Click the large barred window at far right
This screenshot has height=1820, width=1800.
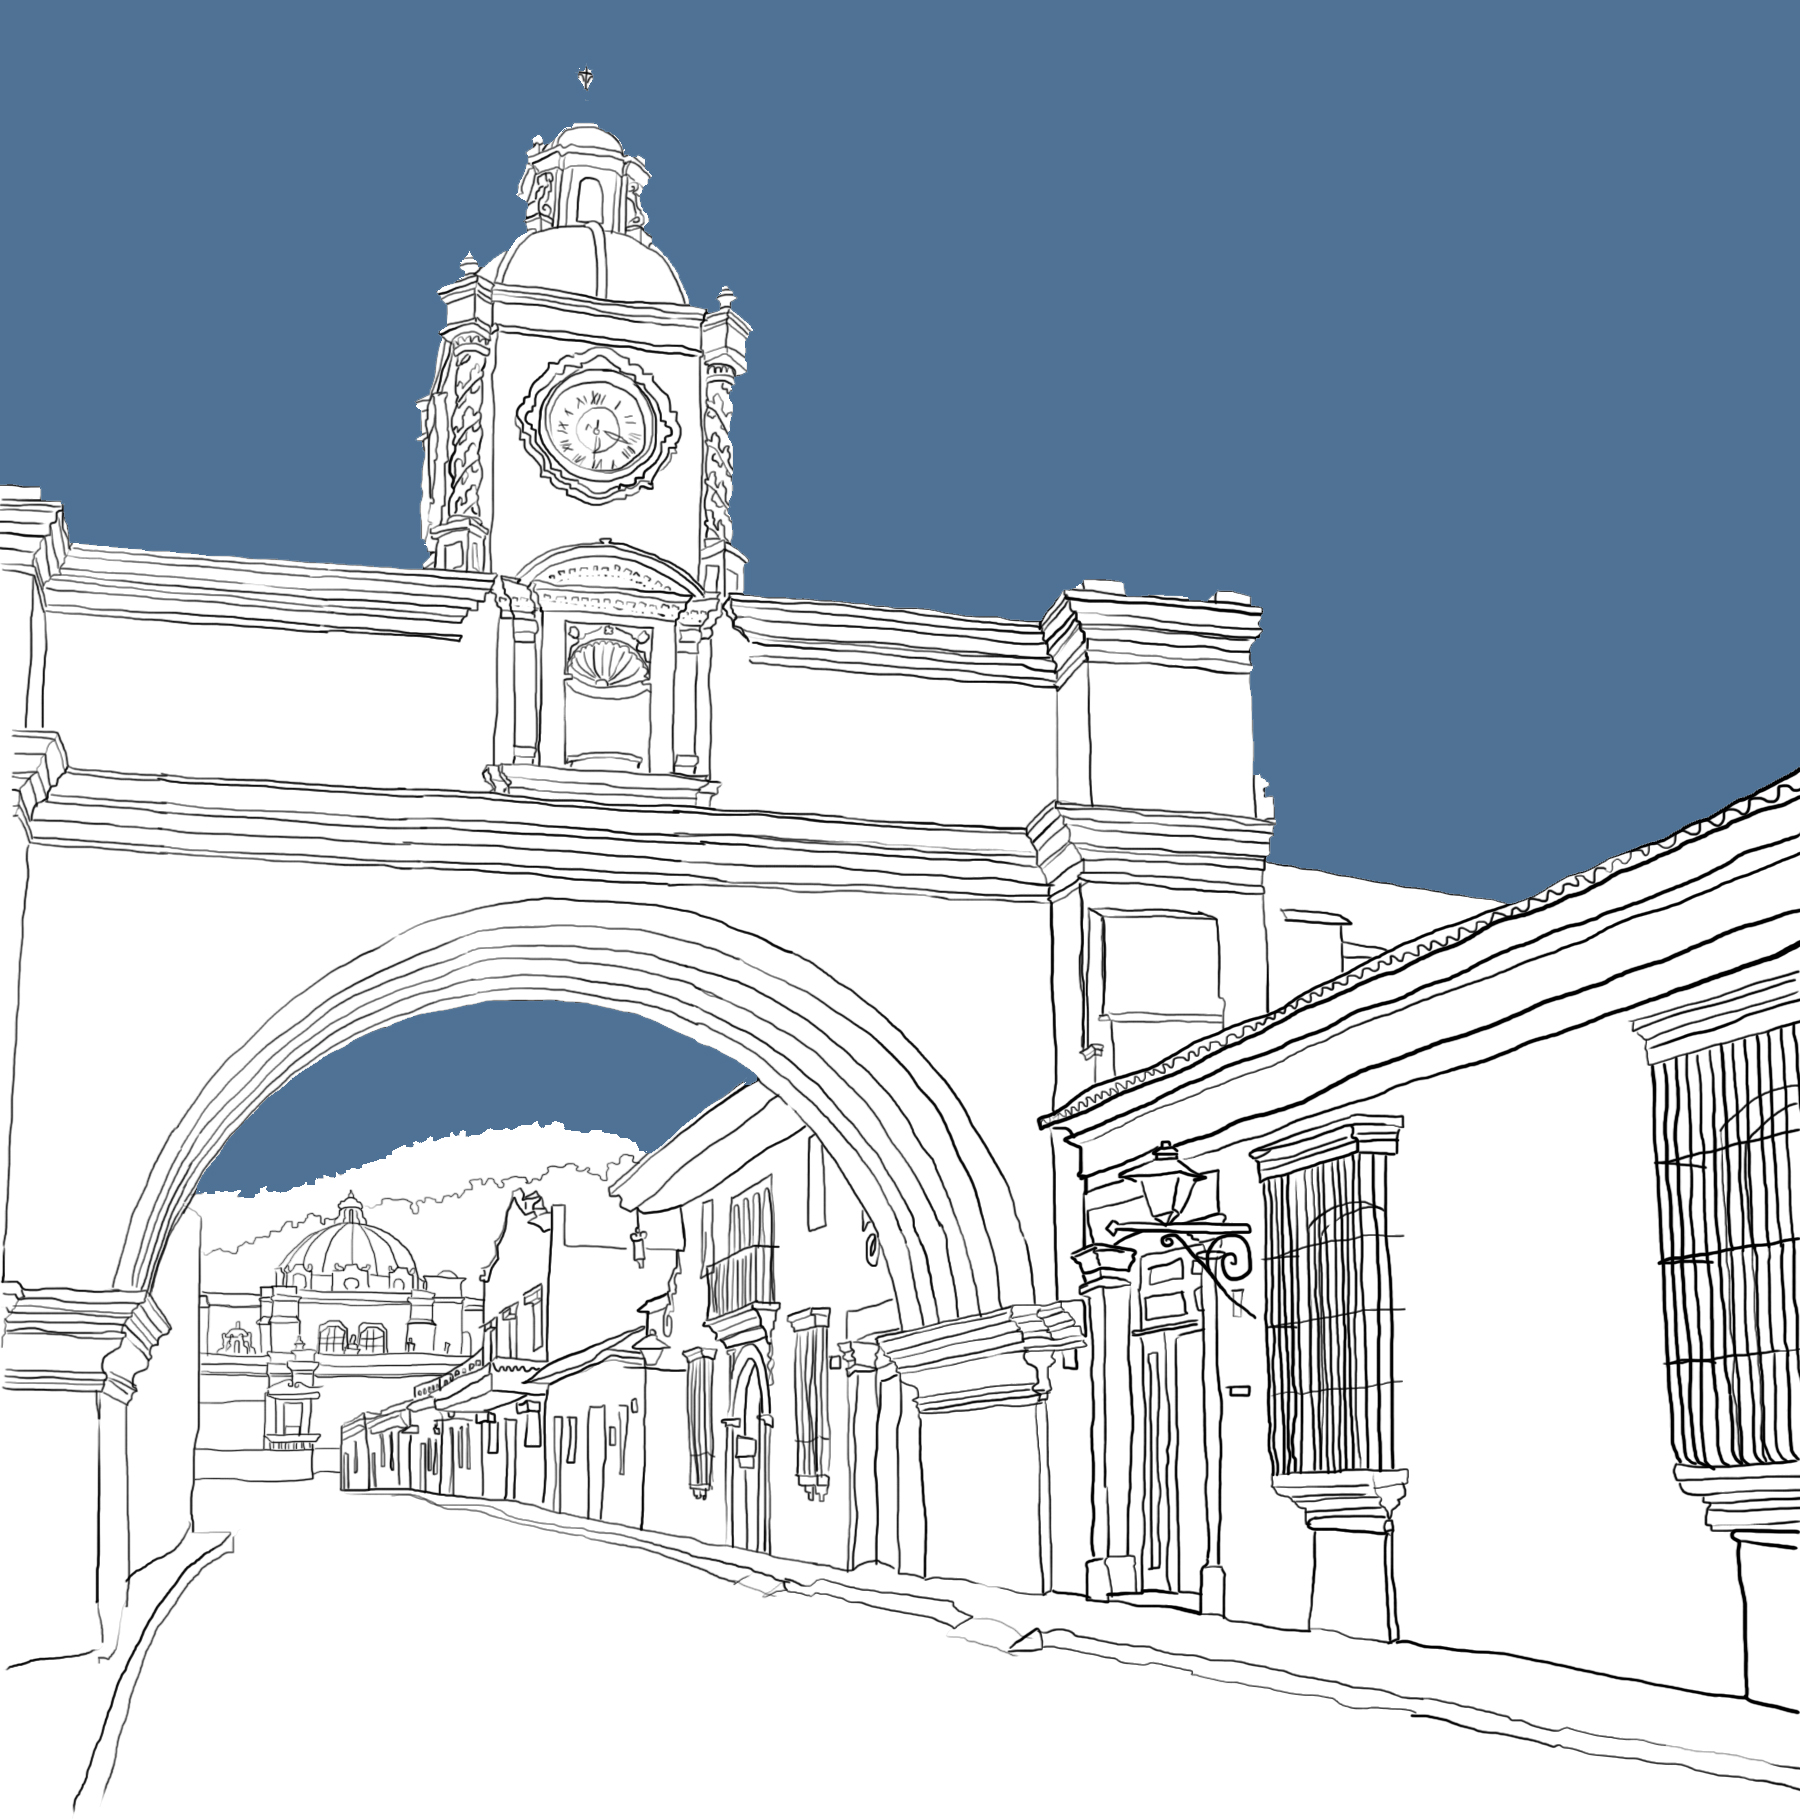tap(1725, 1250)
